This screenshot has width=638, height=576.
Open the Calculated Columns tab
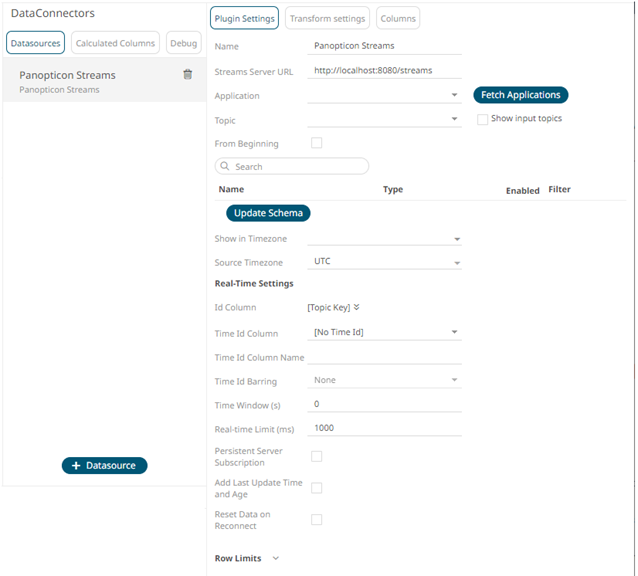tap(115, 43)
